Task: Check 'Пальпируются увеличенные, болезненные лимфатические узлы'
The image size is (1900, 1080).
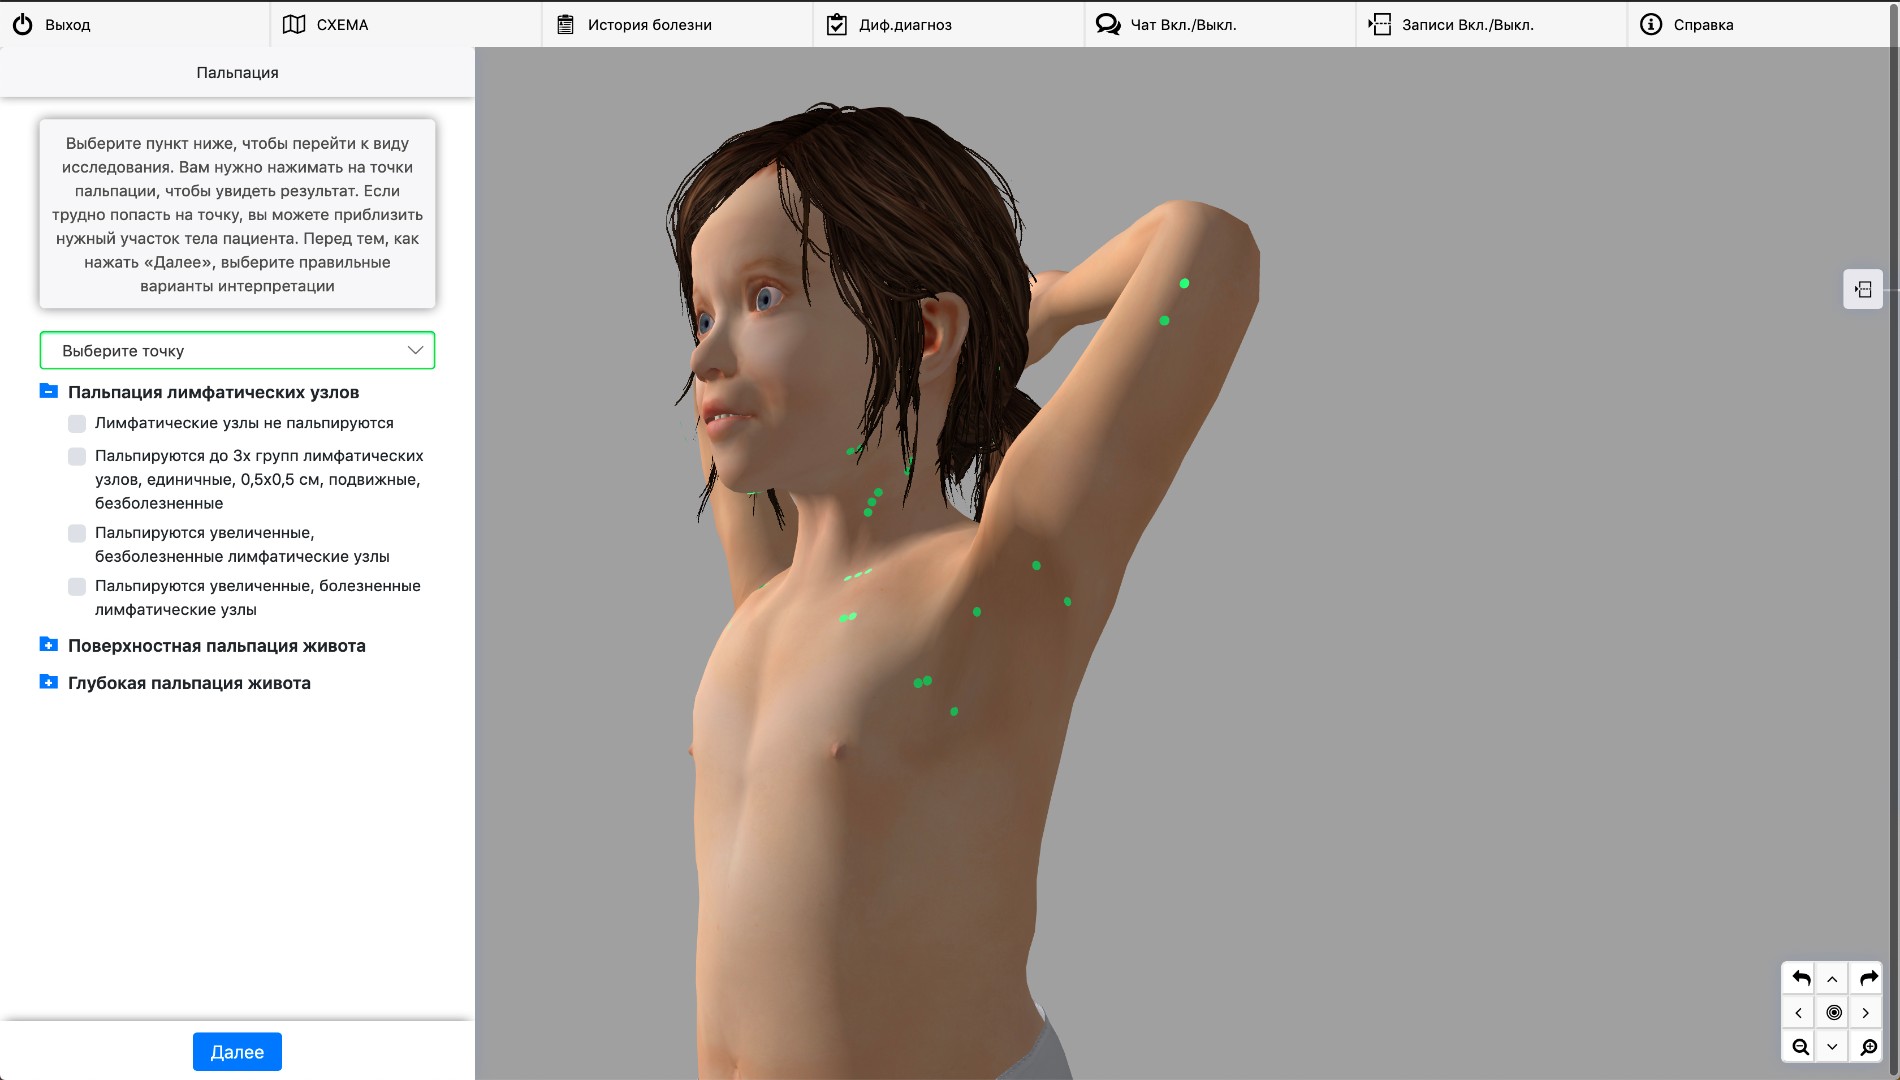Action: (x=77, y=587)
